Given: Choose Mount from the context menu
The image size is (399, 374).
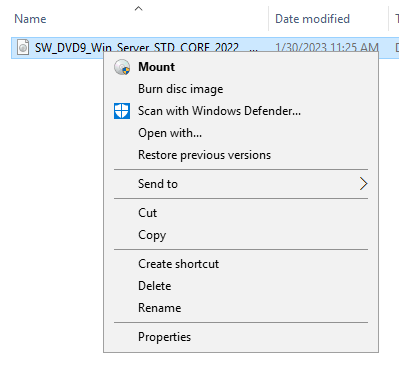Looking at the screenshot, I should click(241, 67).
